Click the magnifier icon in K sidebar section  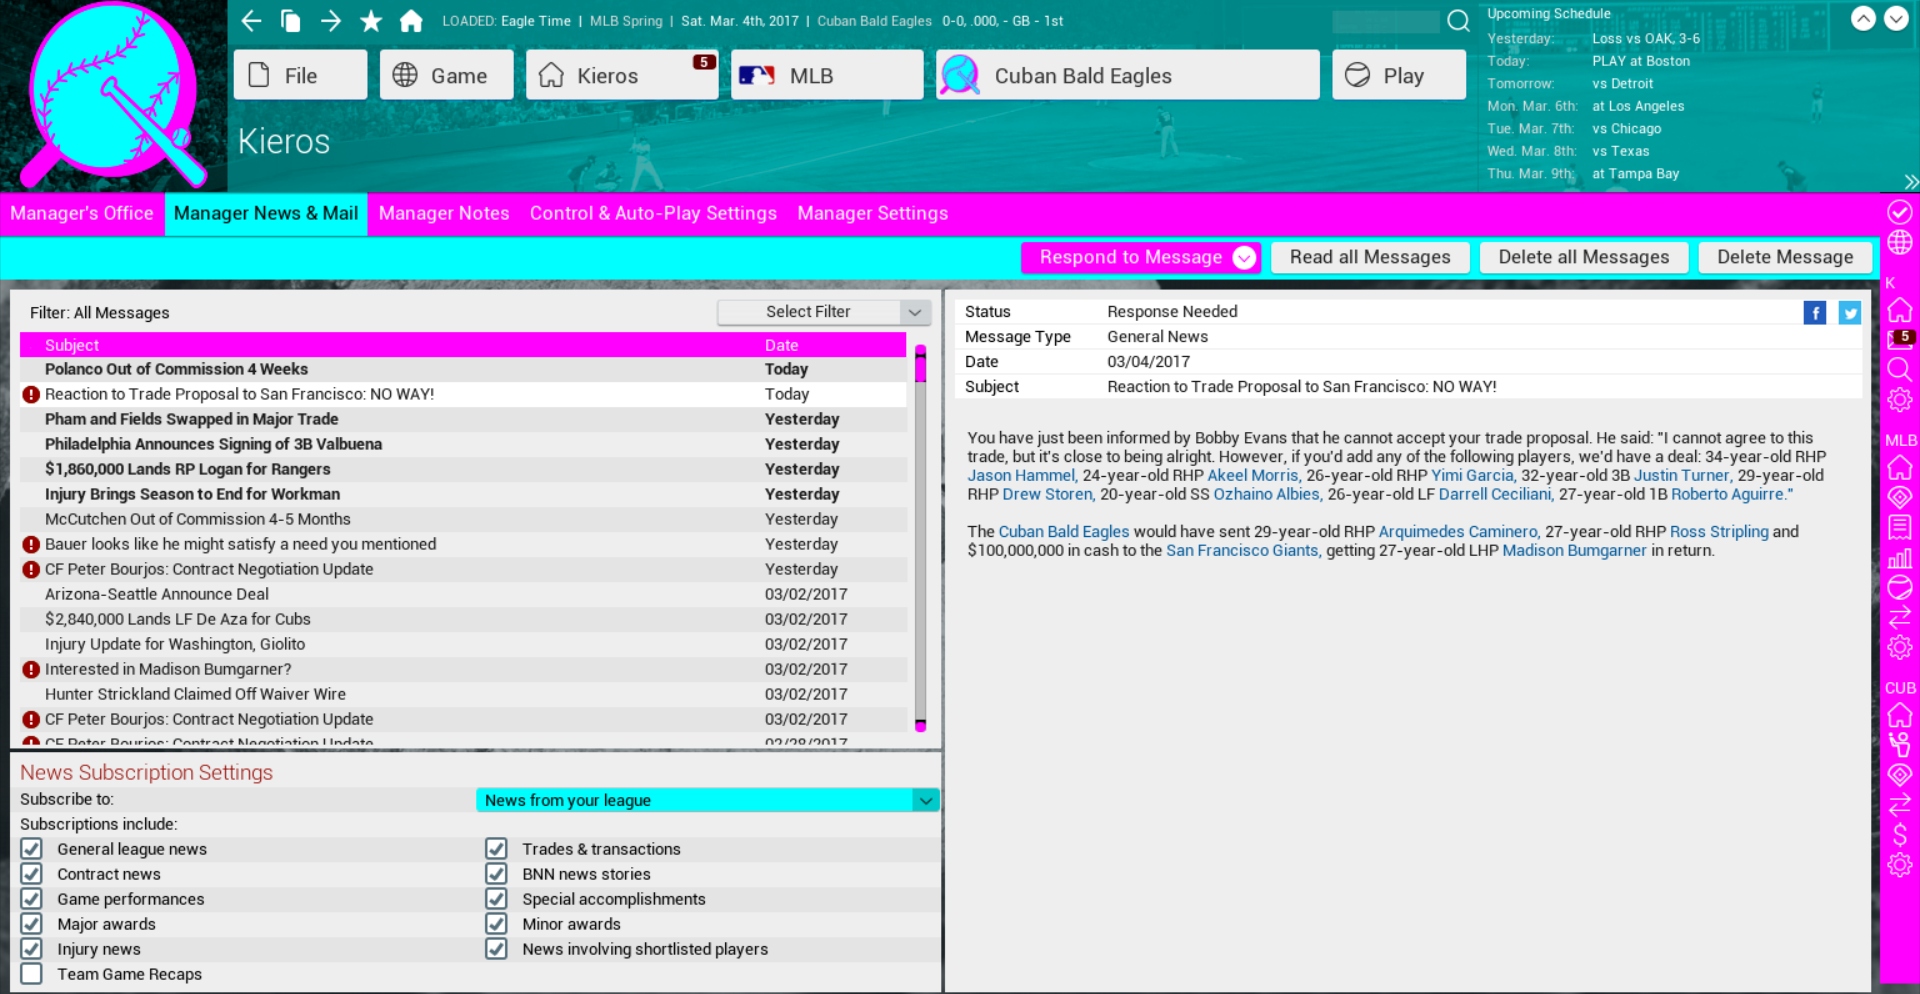coord(1900,370)
